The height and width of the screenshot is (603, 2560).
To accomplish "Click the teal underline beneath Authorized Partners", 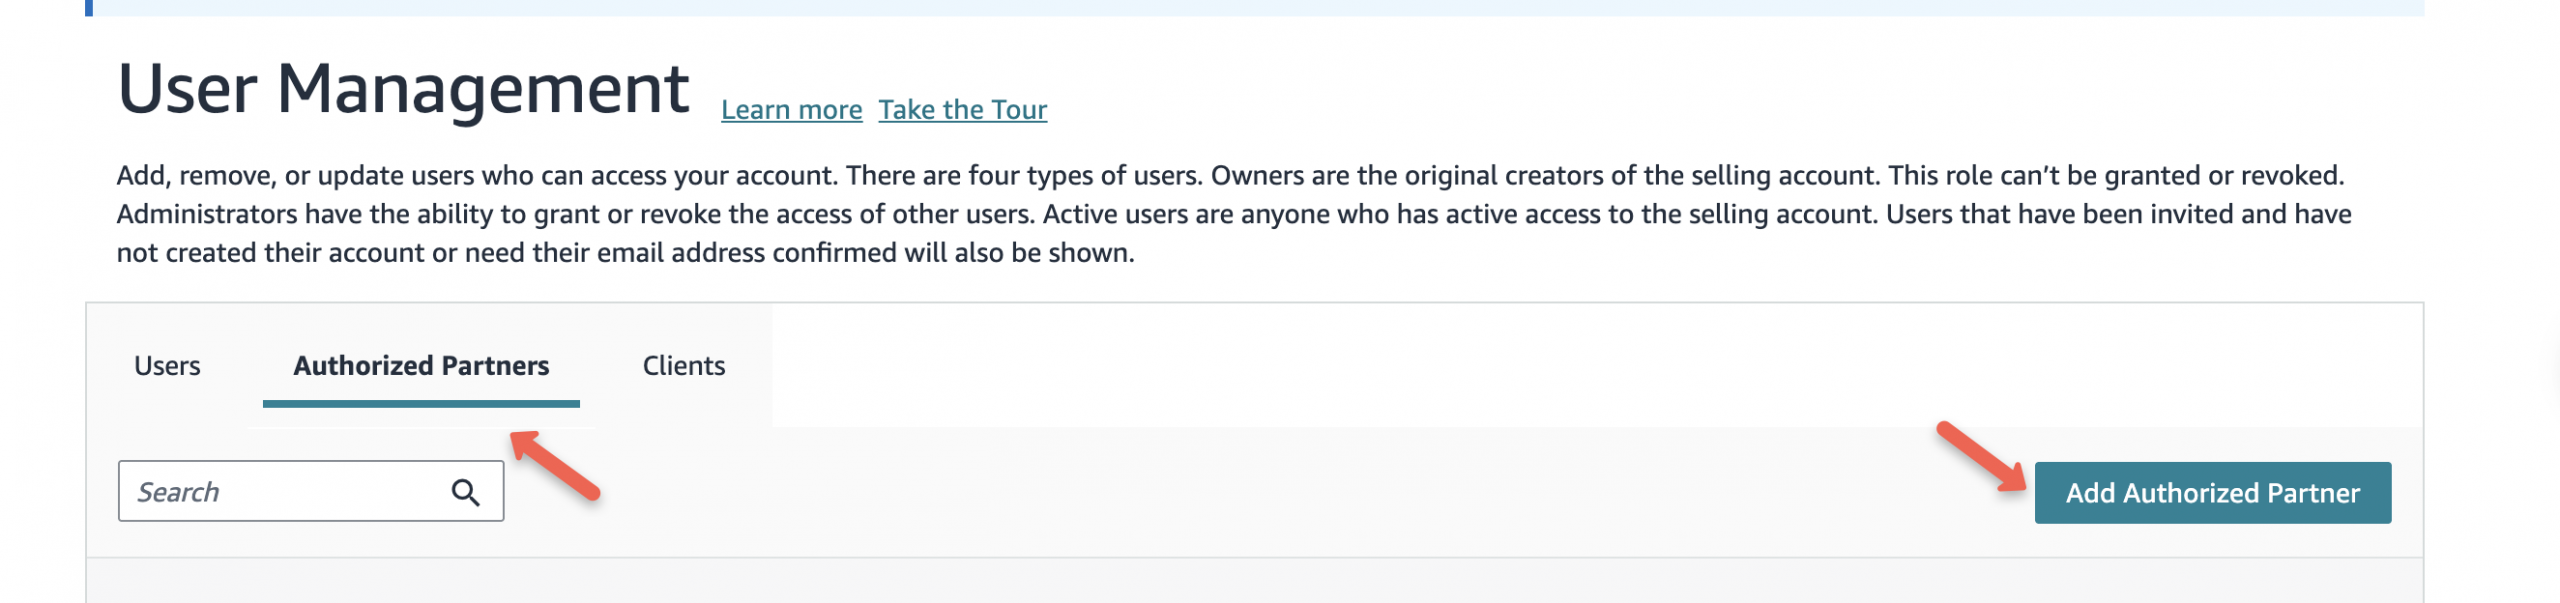I will (x=421, y=404).
